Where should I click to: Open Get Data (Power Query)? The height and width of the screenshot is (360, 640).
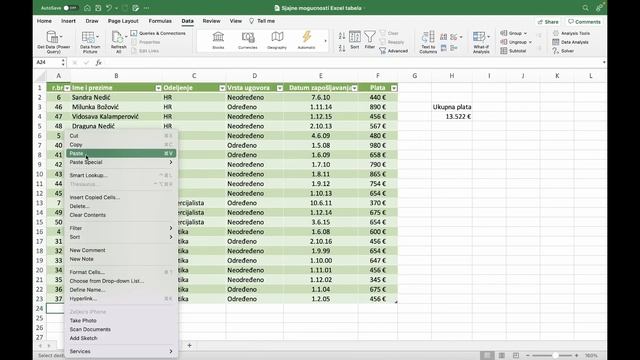point(53,42)
